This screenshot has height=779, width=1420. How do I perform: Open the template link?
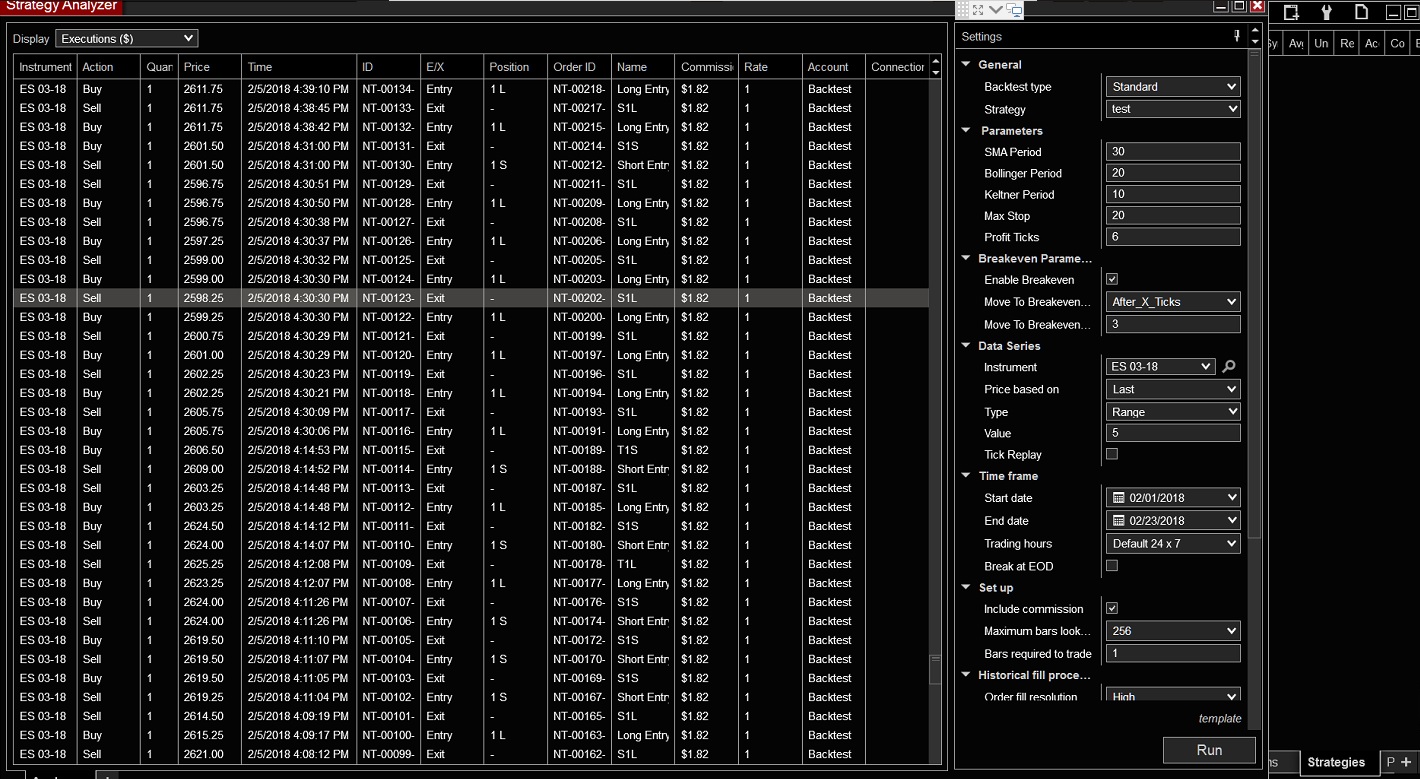(1220, 718)
